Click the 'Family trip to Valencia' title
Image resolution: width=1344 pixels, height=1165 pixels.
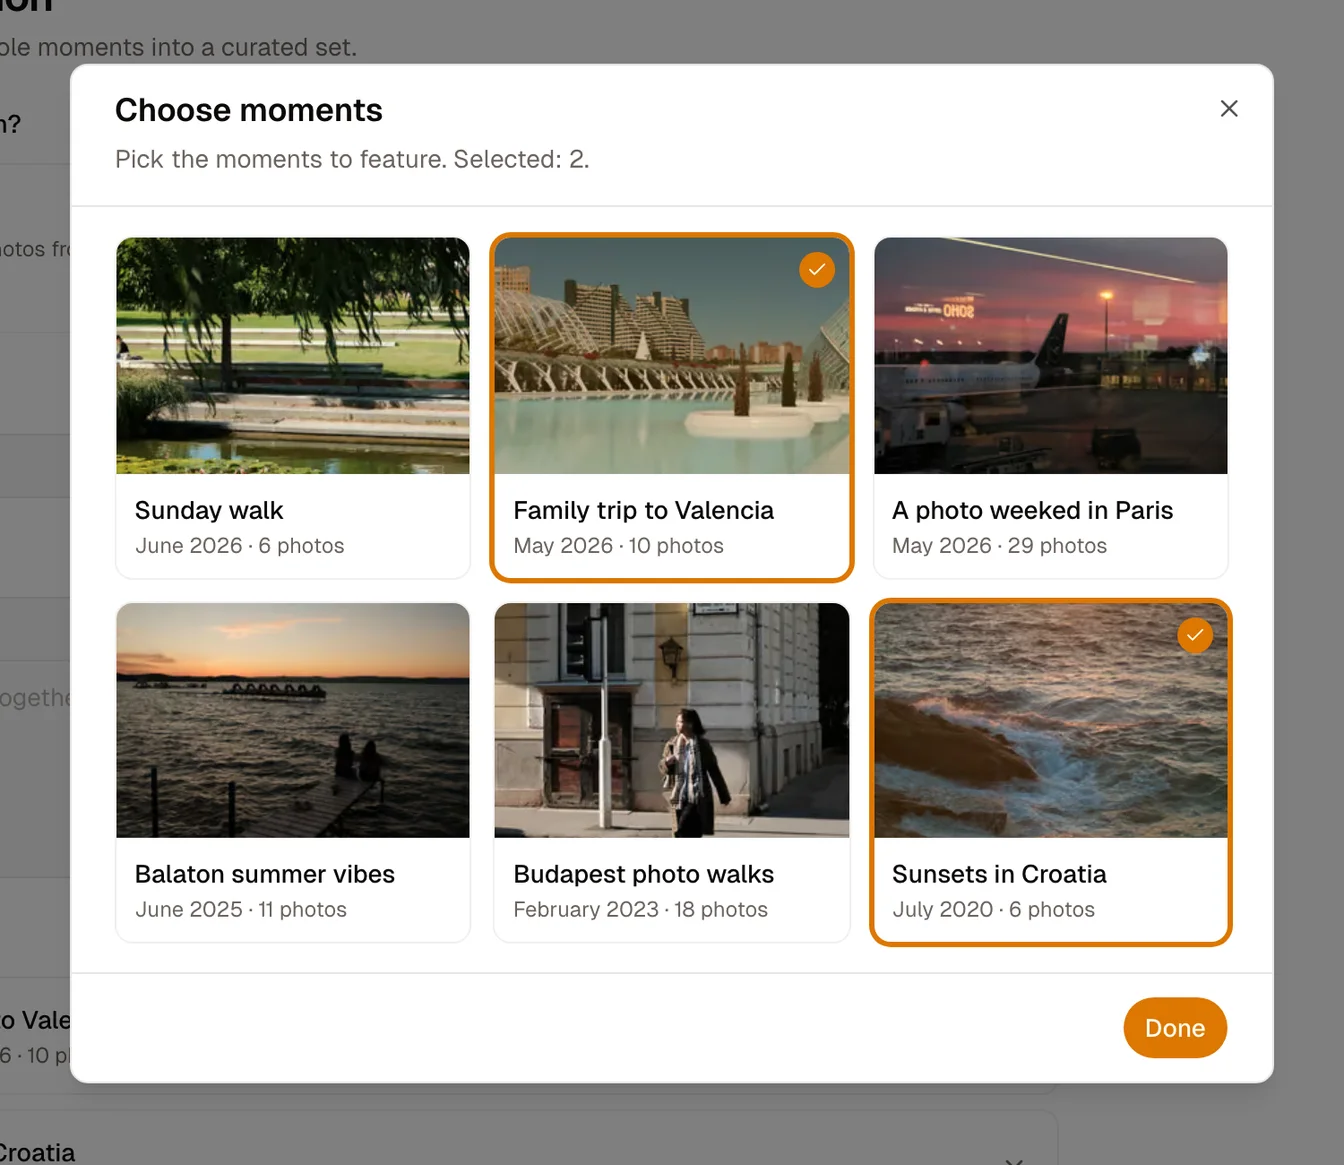coord(643,510)
